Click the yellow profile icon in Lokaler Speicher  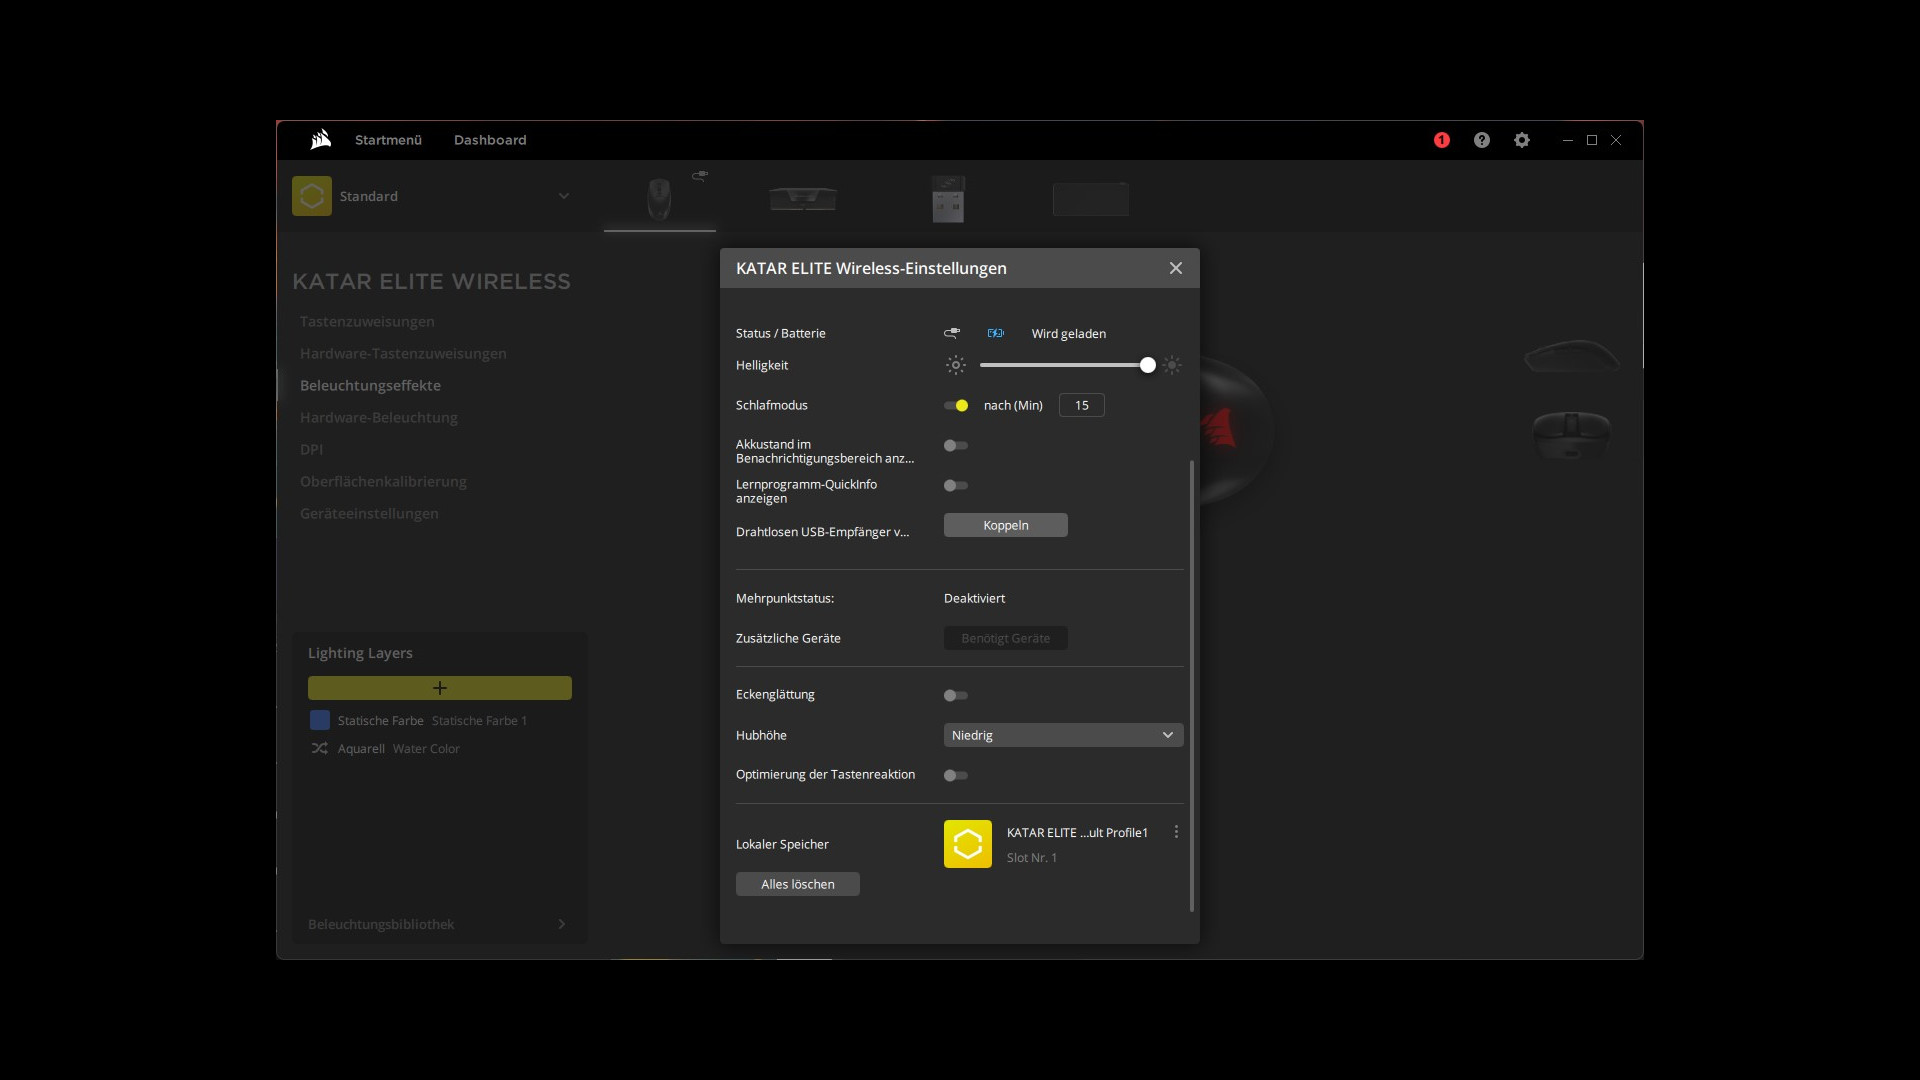pyautogui.click(x=967, y=844)
